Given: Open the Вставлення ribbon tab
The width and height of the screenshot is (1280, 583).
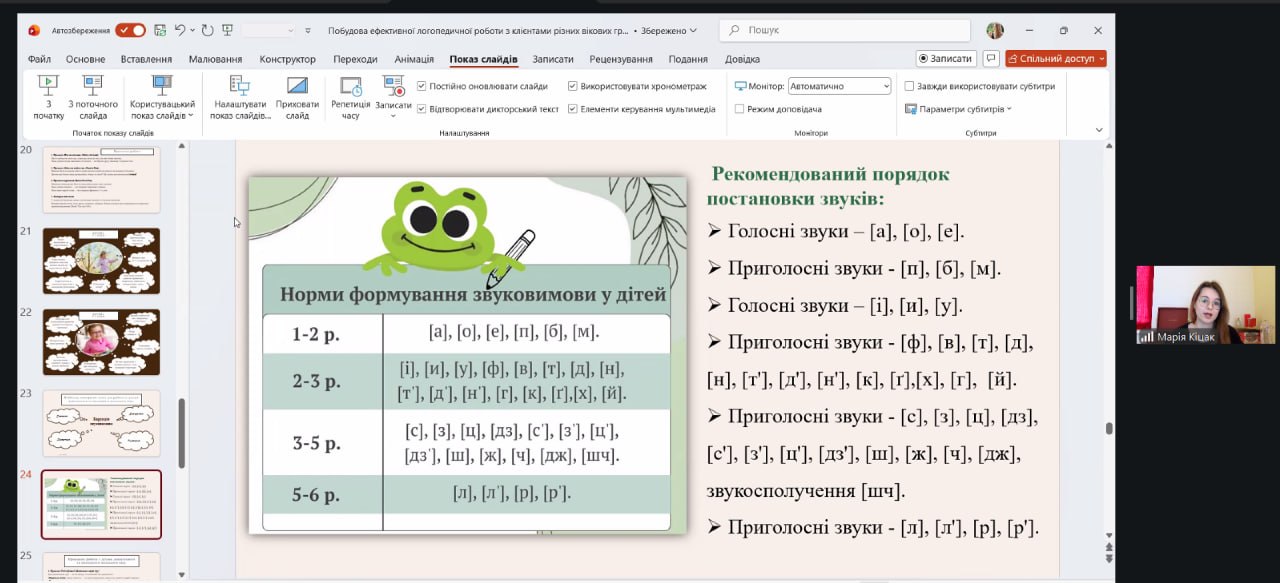Looking at the screenshot, I should pos(146,59).
